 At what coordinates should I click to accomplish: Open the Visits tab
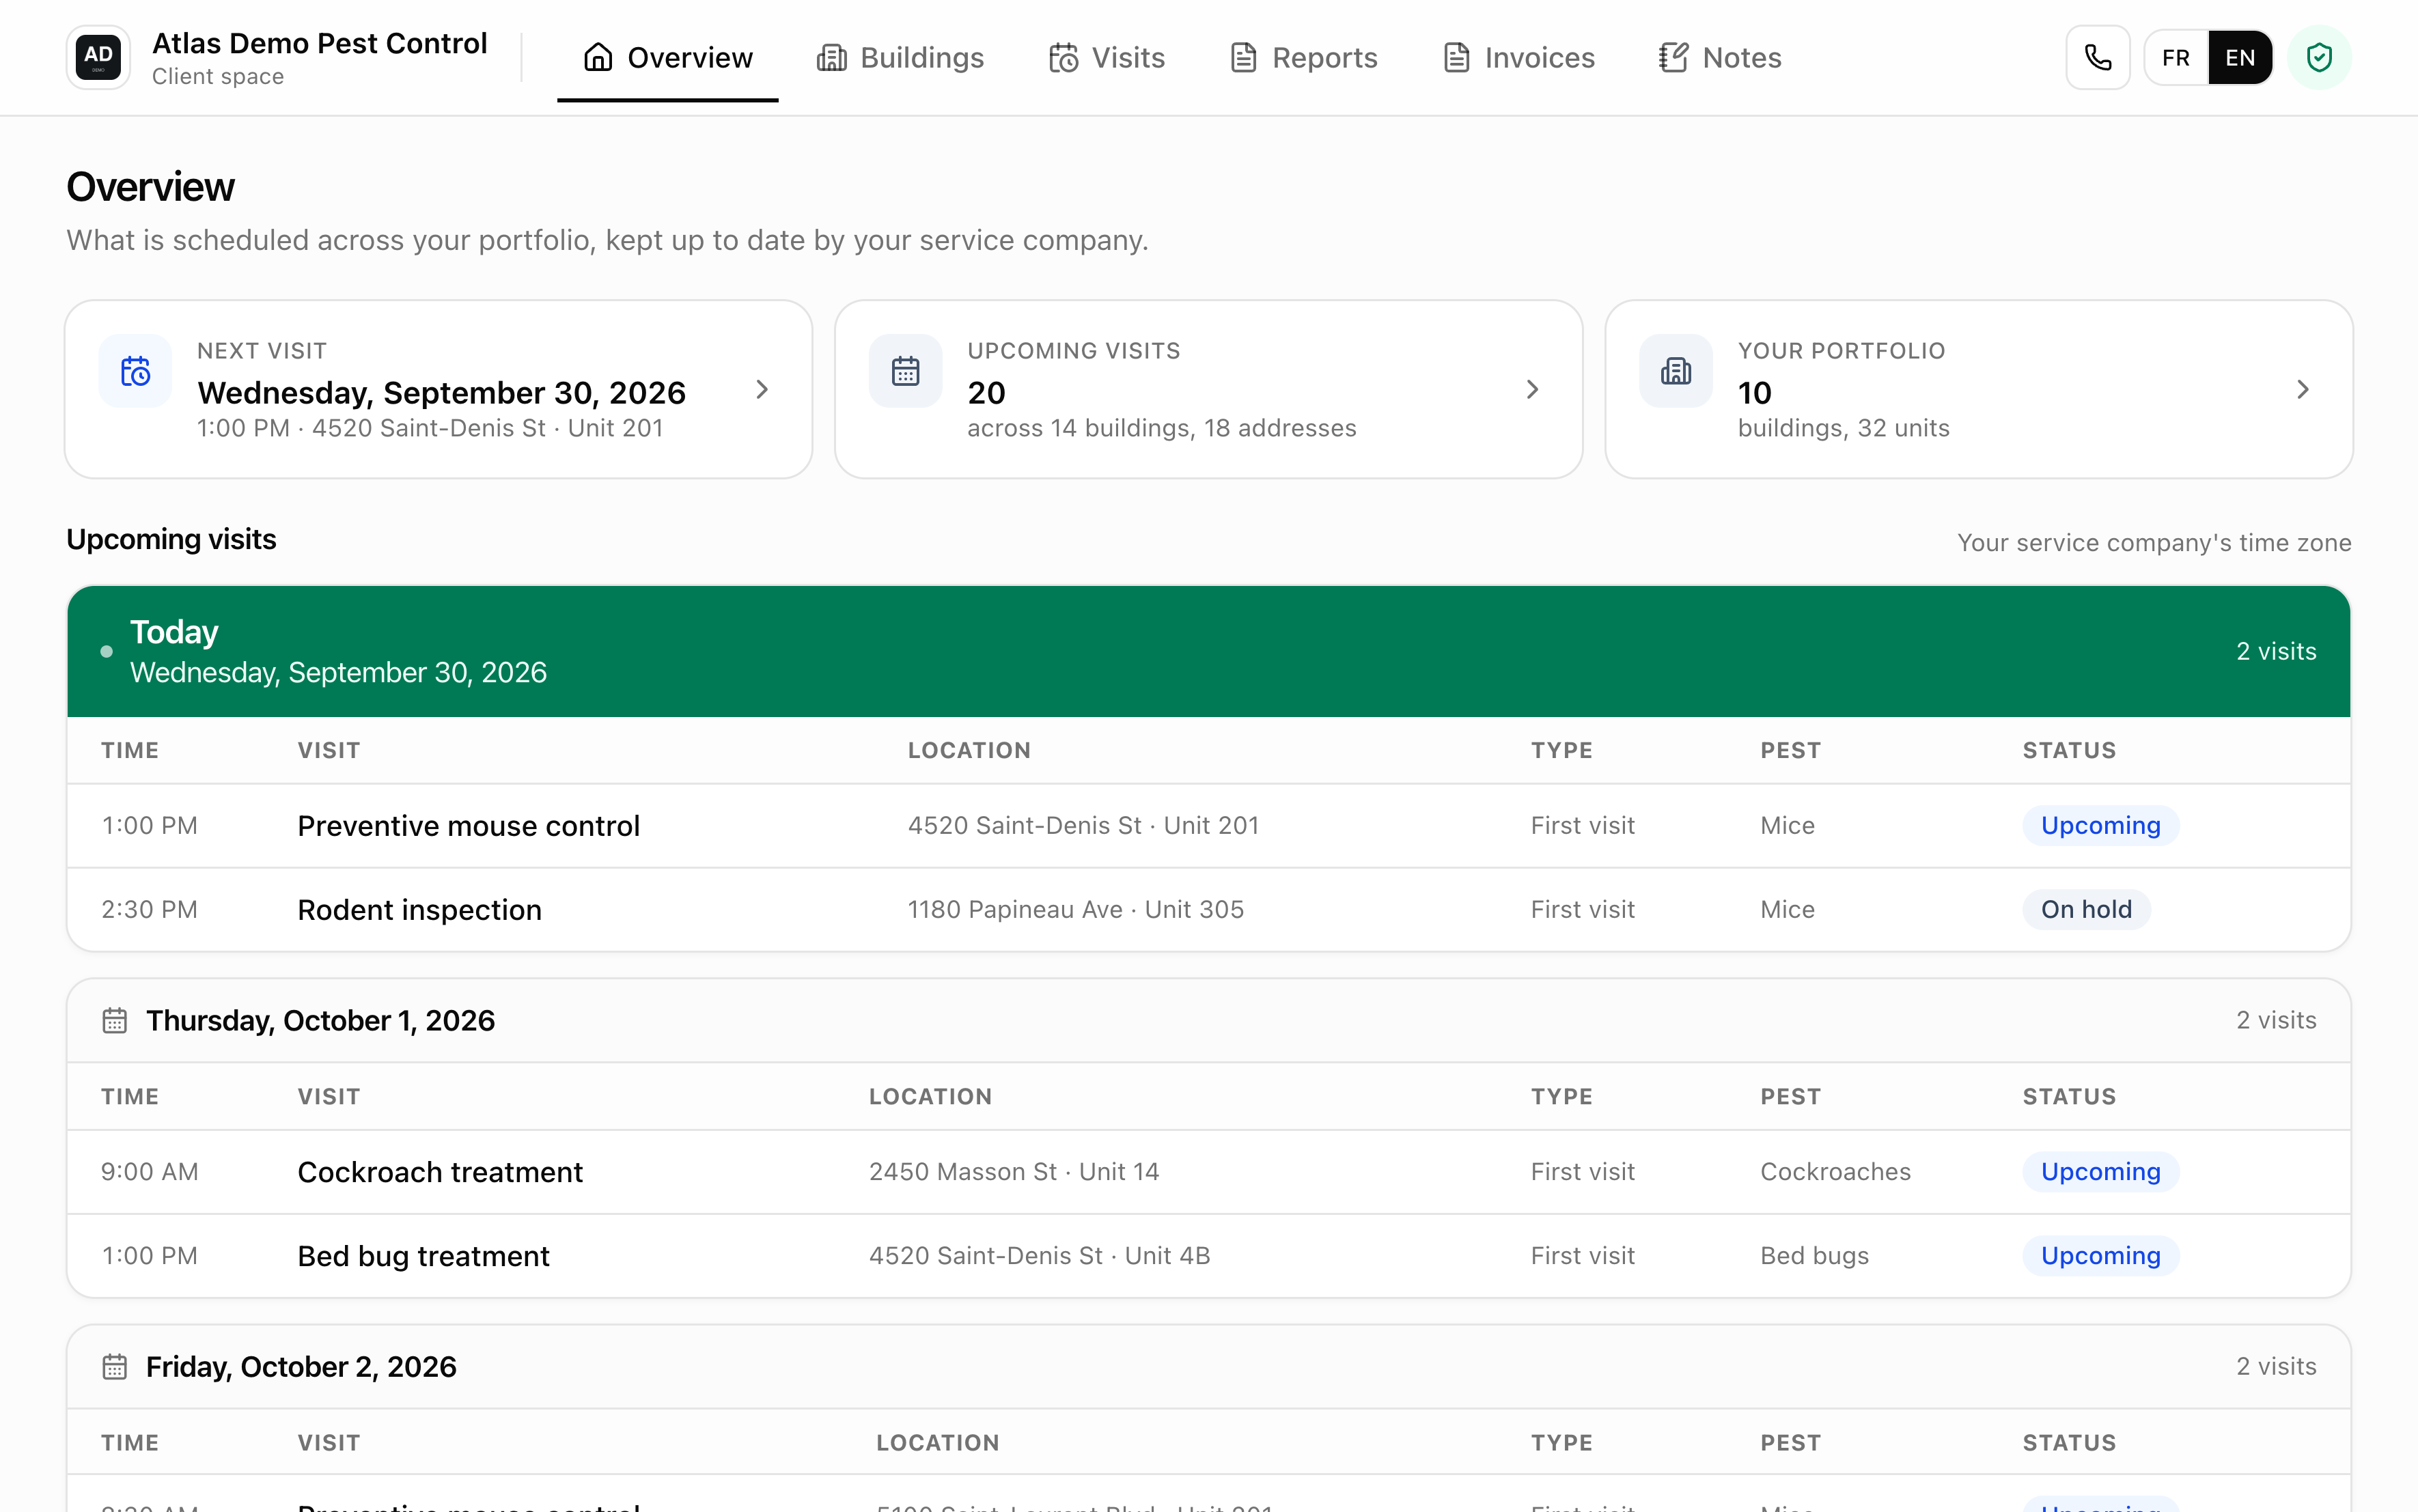[x=1107, y=58]
